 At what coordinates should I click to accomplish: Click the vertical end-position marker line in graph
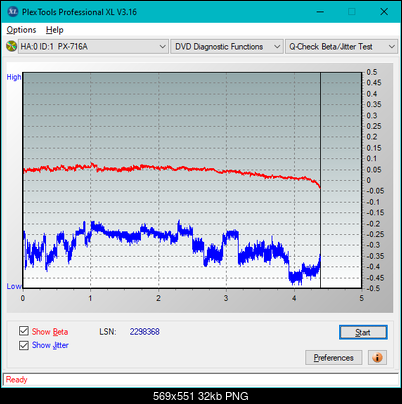point(320,180)
